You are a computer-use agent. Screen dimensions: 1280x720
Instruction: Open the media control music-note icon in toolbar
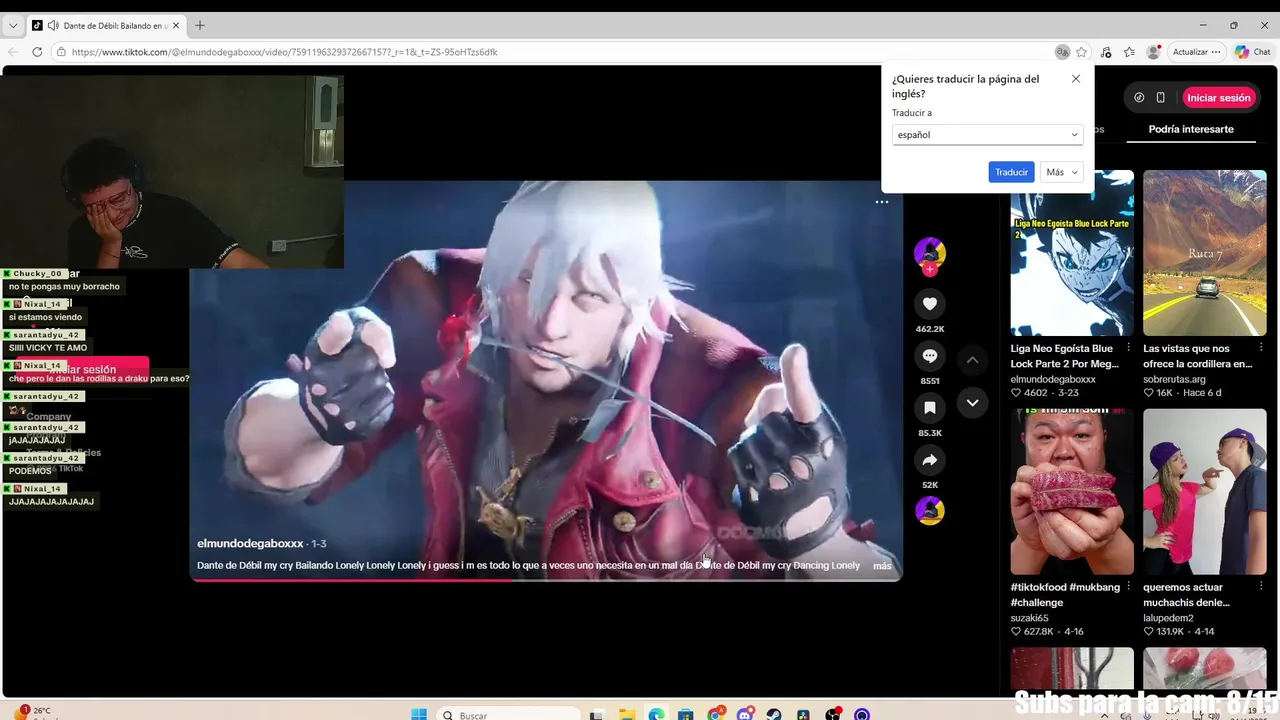[1107, 52]
